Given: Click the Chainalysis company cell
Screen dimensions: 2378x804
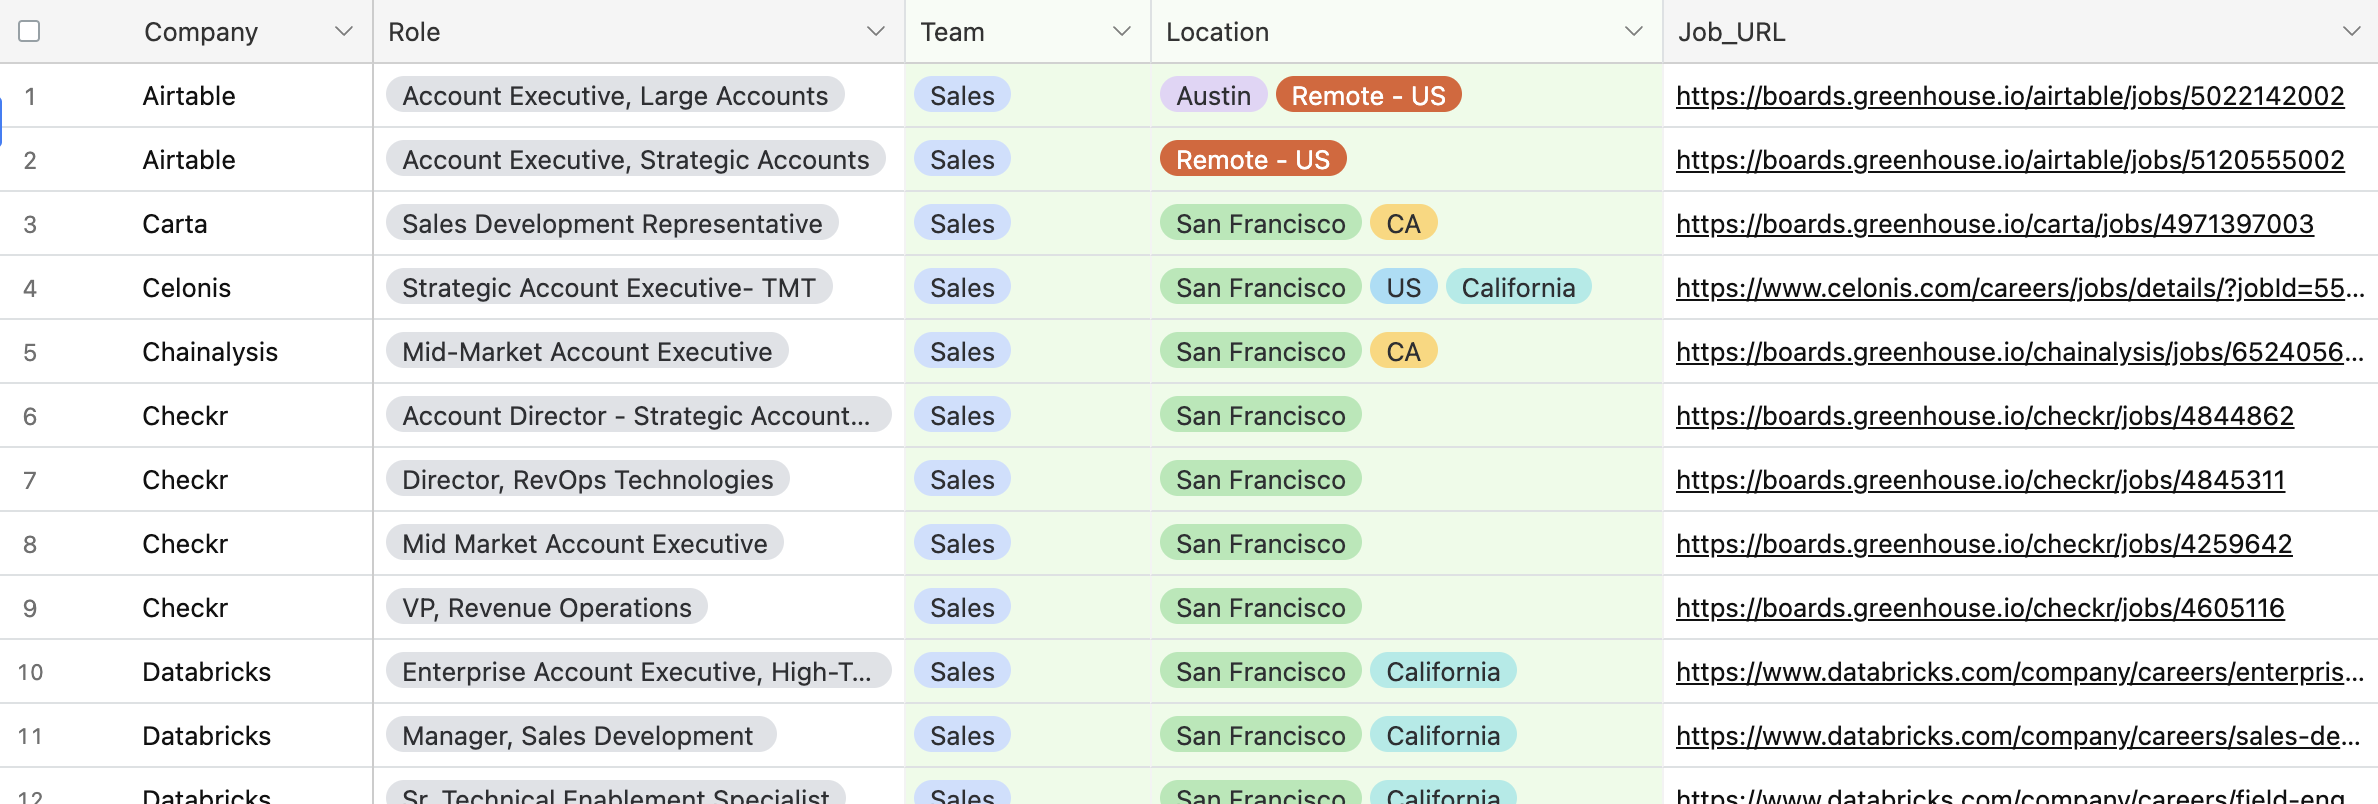Looking at the screenshot, I should pyautogui.click(x=210, y=352).
